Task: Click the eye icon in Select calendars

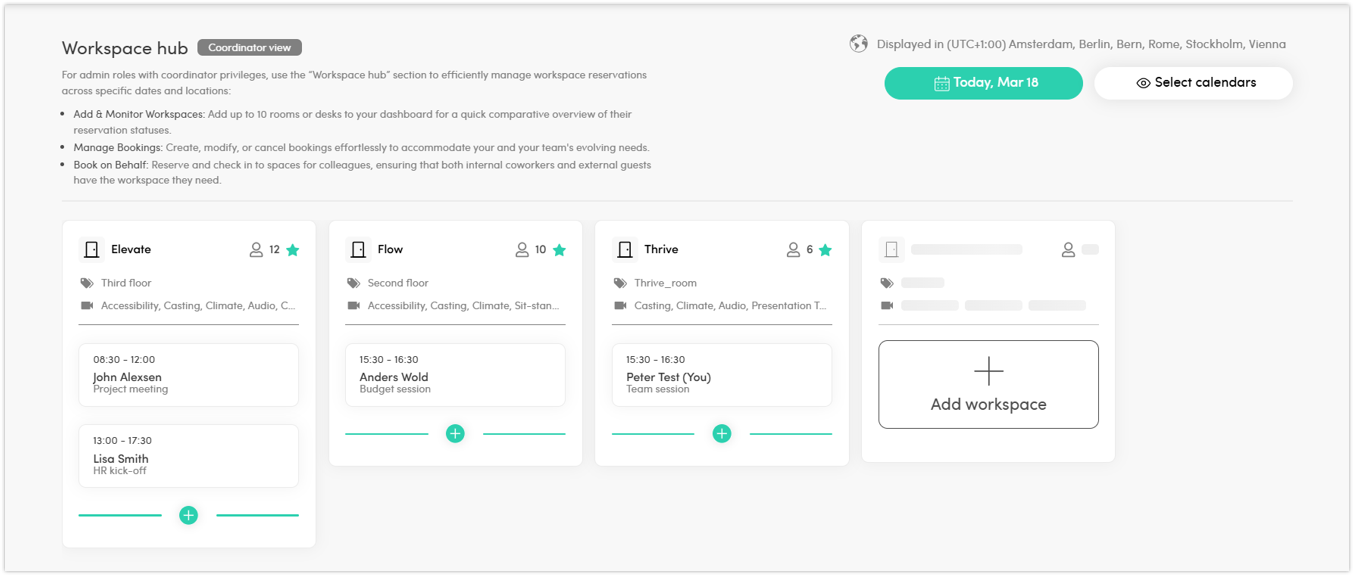Action: (x=1143, y=83)
